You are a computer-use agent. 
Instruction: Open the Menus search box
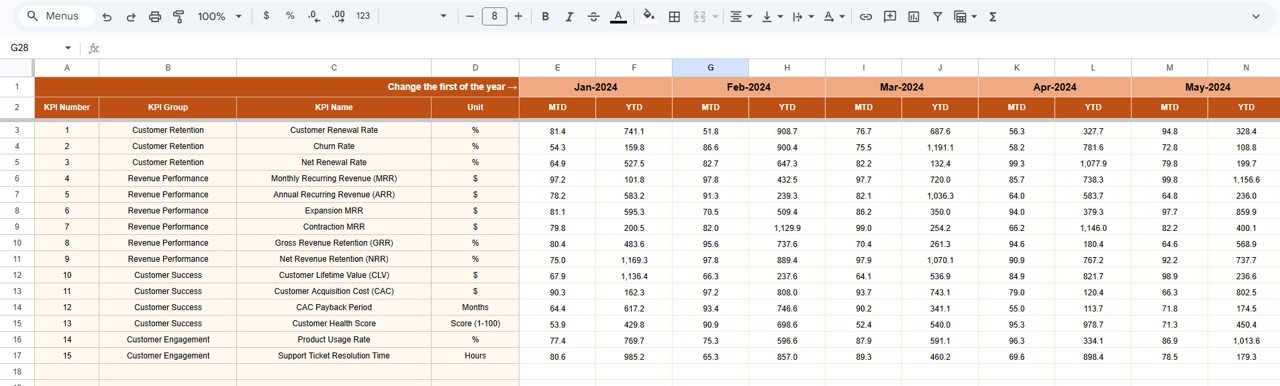pos(58,16)
